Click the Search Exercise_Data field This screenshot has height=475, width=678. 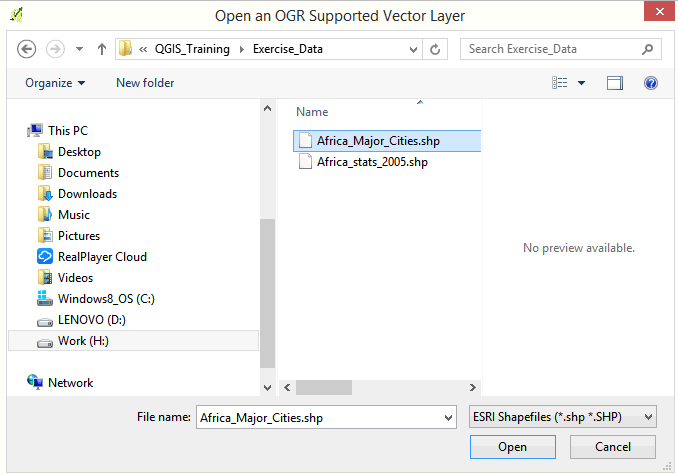click(553, 49)
